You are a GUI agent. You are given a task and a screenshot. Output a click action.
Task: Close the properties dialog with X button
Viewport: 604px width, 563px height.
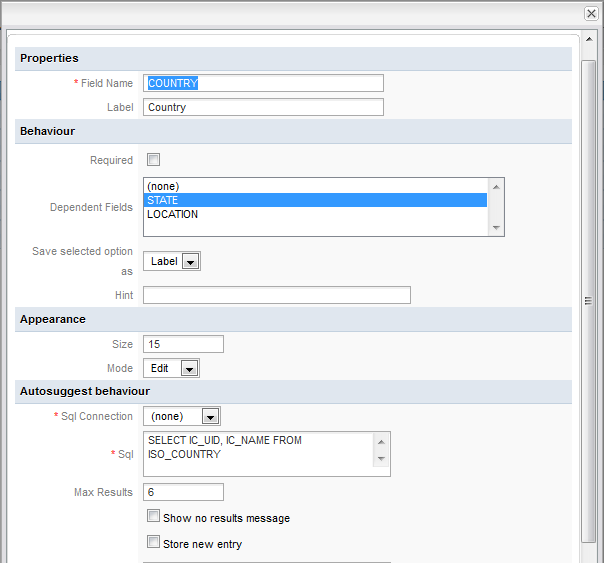(590, 13)
